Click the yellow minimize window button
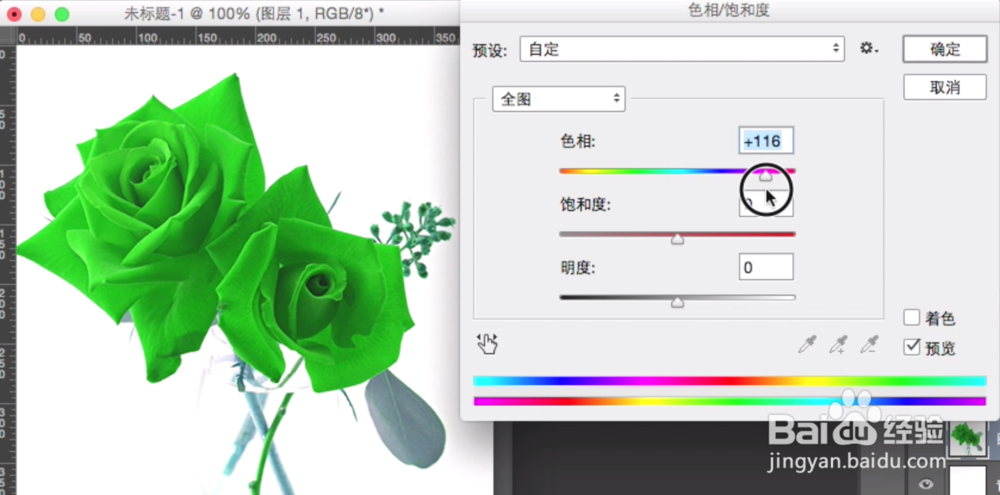1000x495 pixels. [38, 14]
